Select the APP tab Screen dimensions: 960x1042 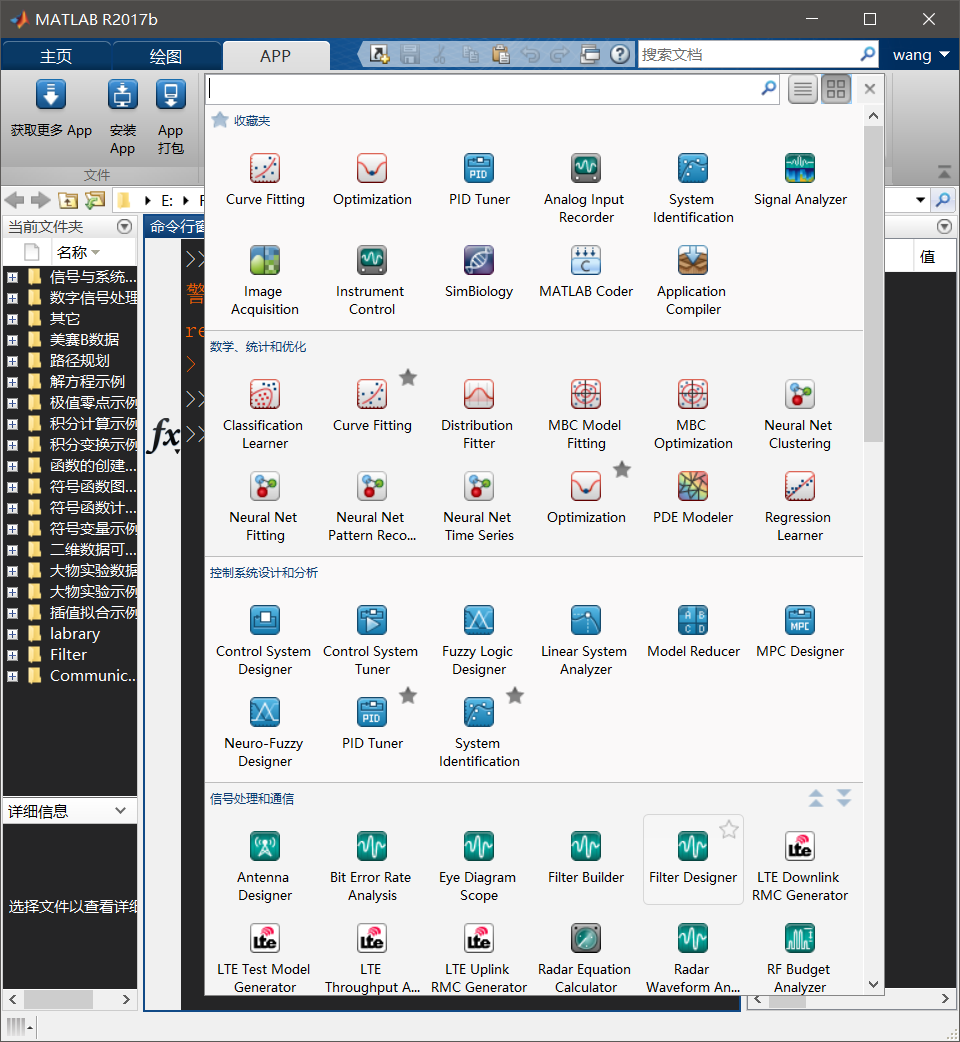pos(275,56)
